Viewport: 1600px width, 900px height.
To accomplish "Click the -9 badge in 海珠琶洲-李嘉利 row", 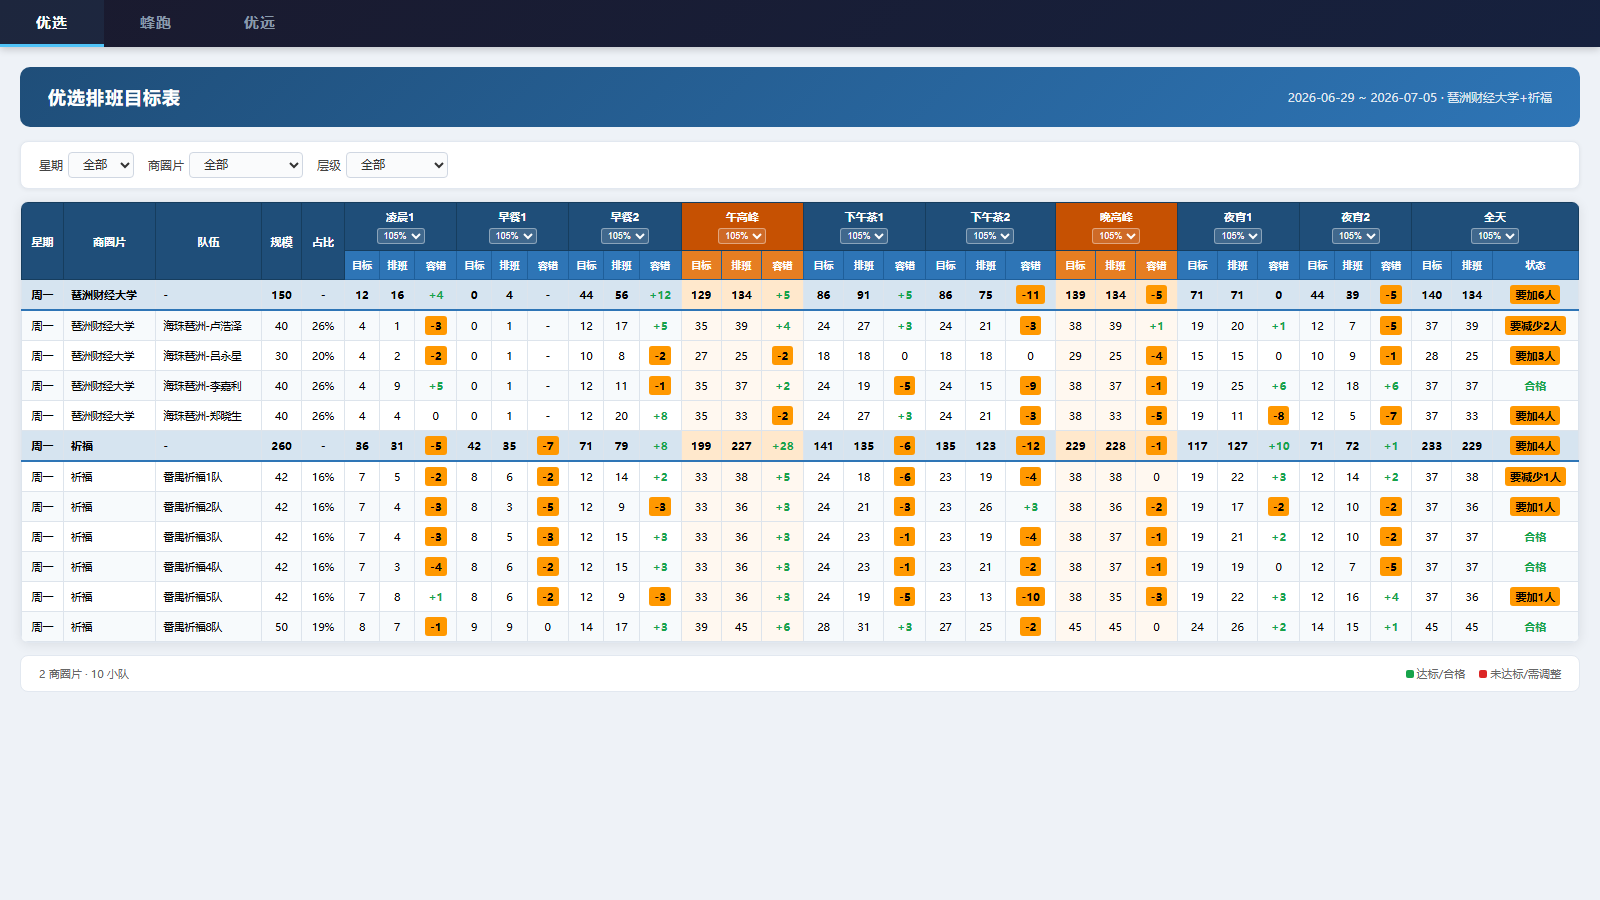I will (1030, 386).
